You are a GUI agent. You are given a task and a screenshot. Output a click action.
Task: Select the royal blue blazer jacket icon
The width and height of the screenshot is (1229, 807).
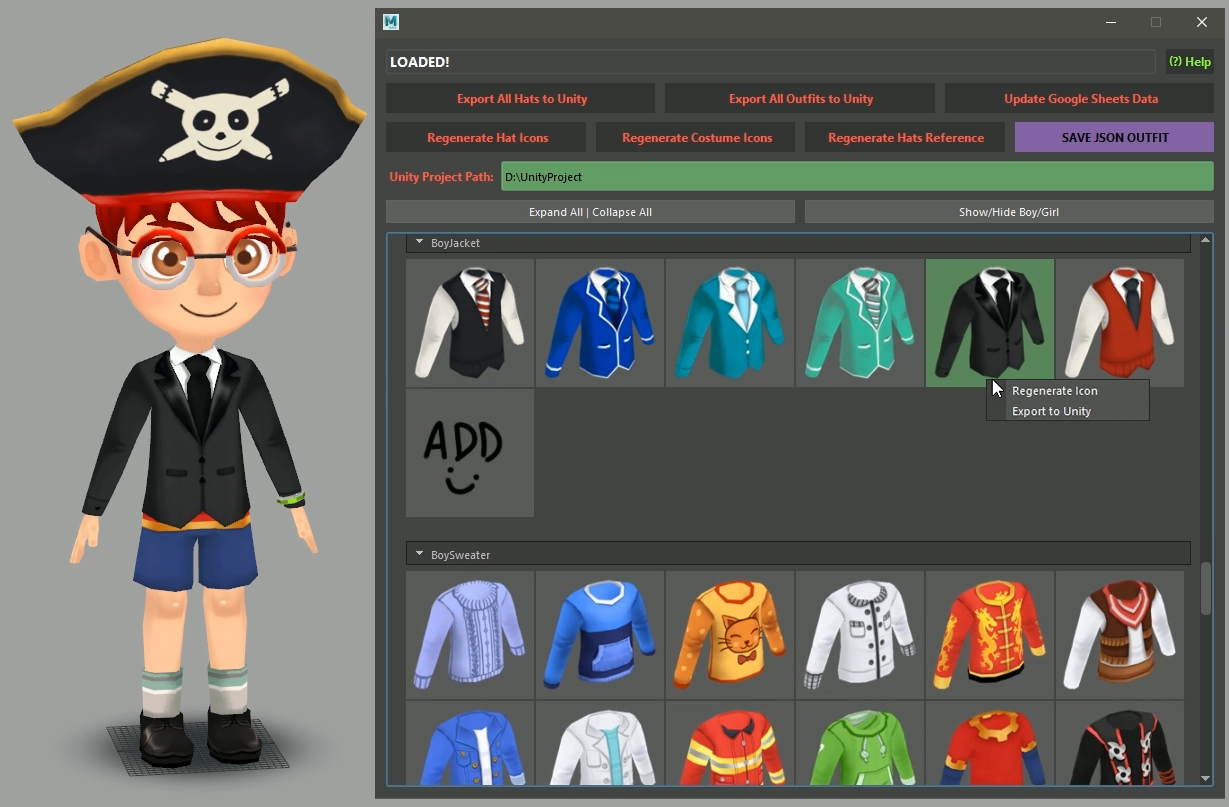600,323
